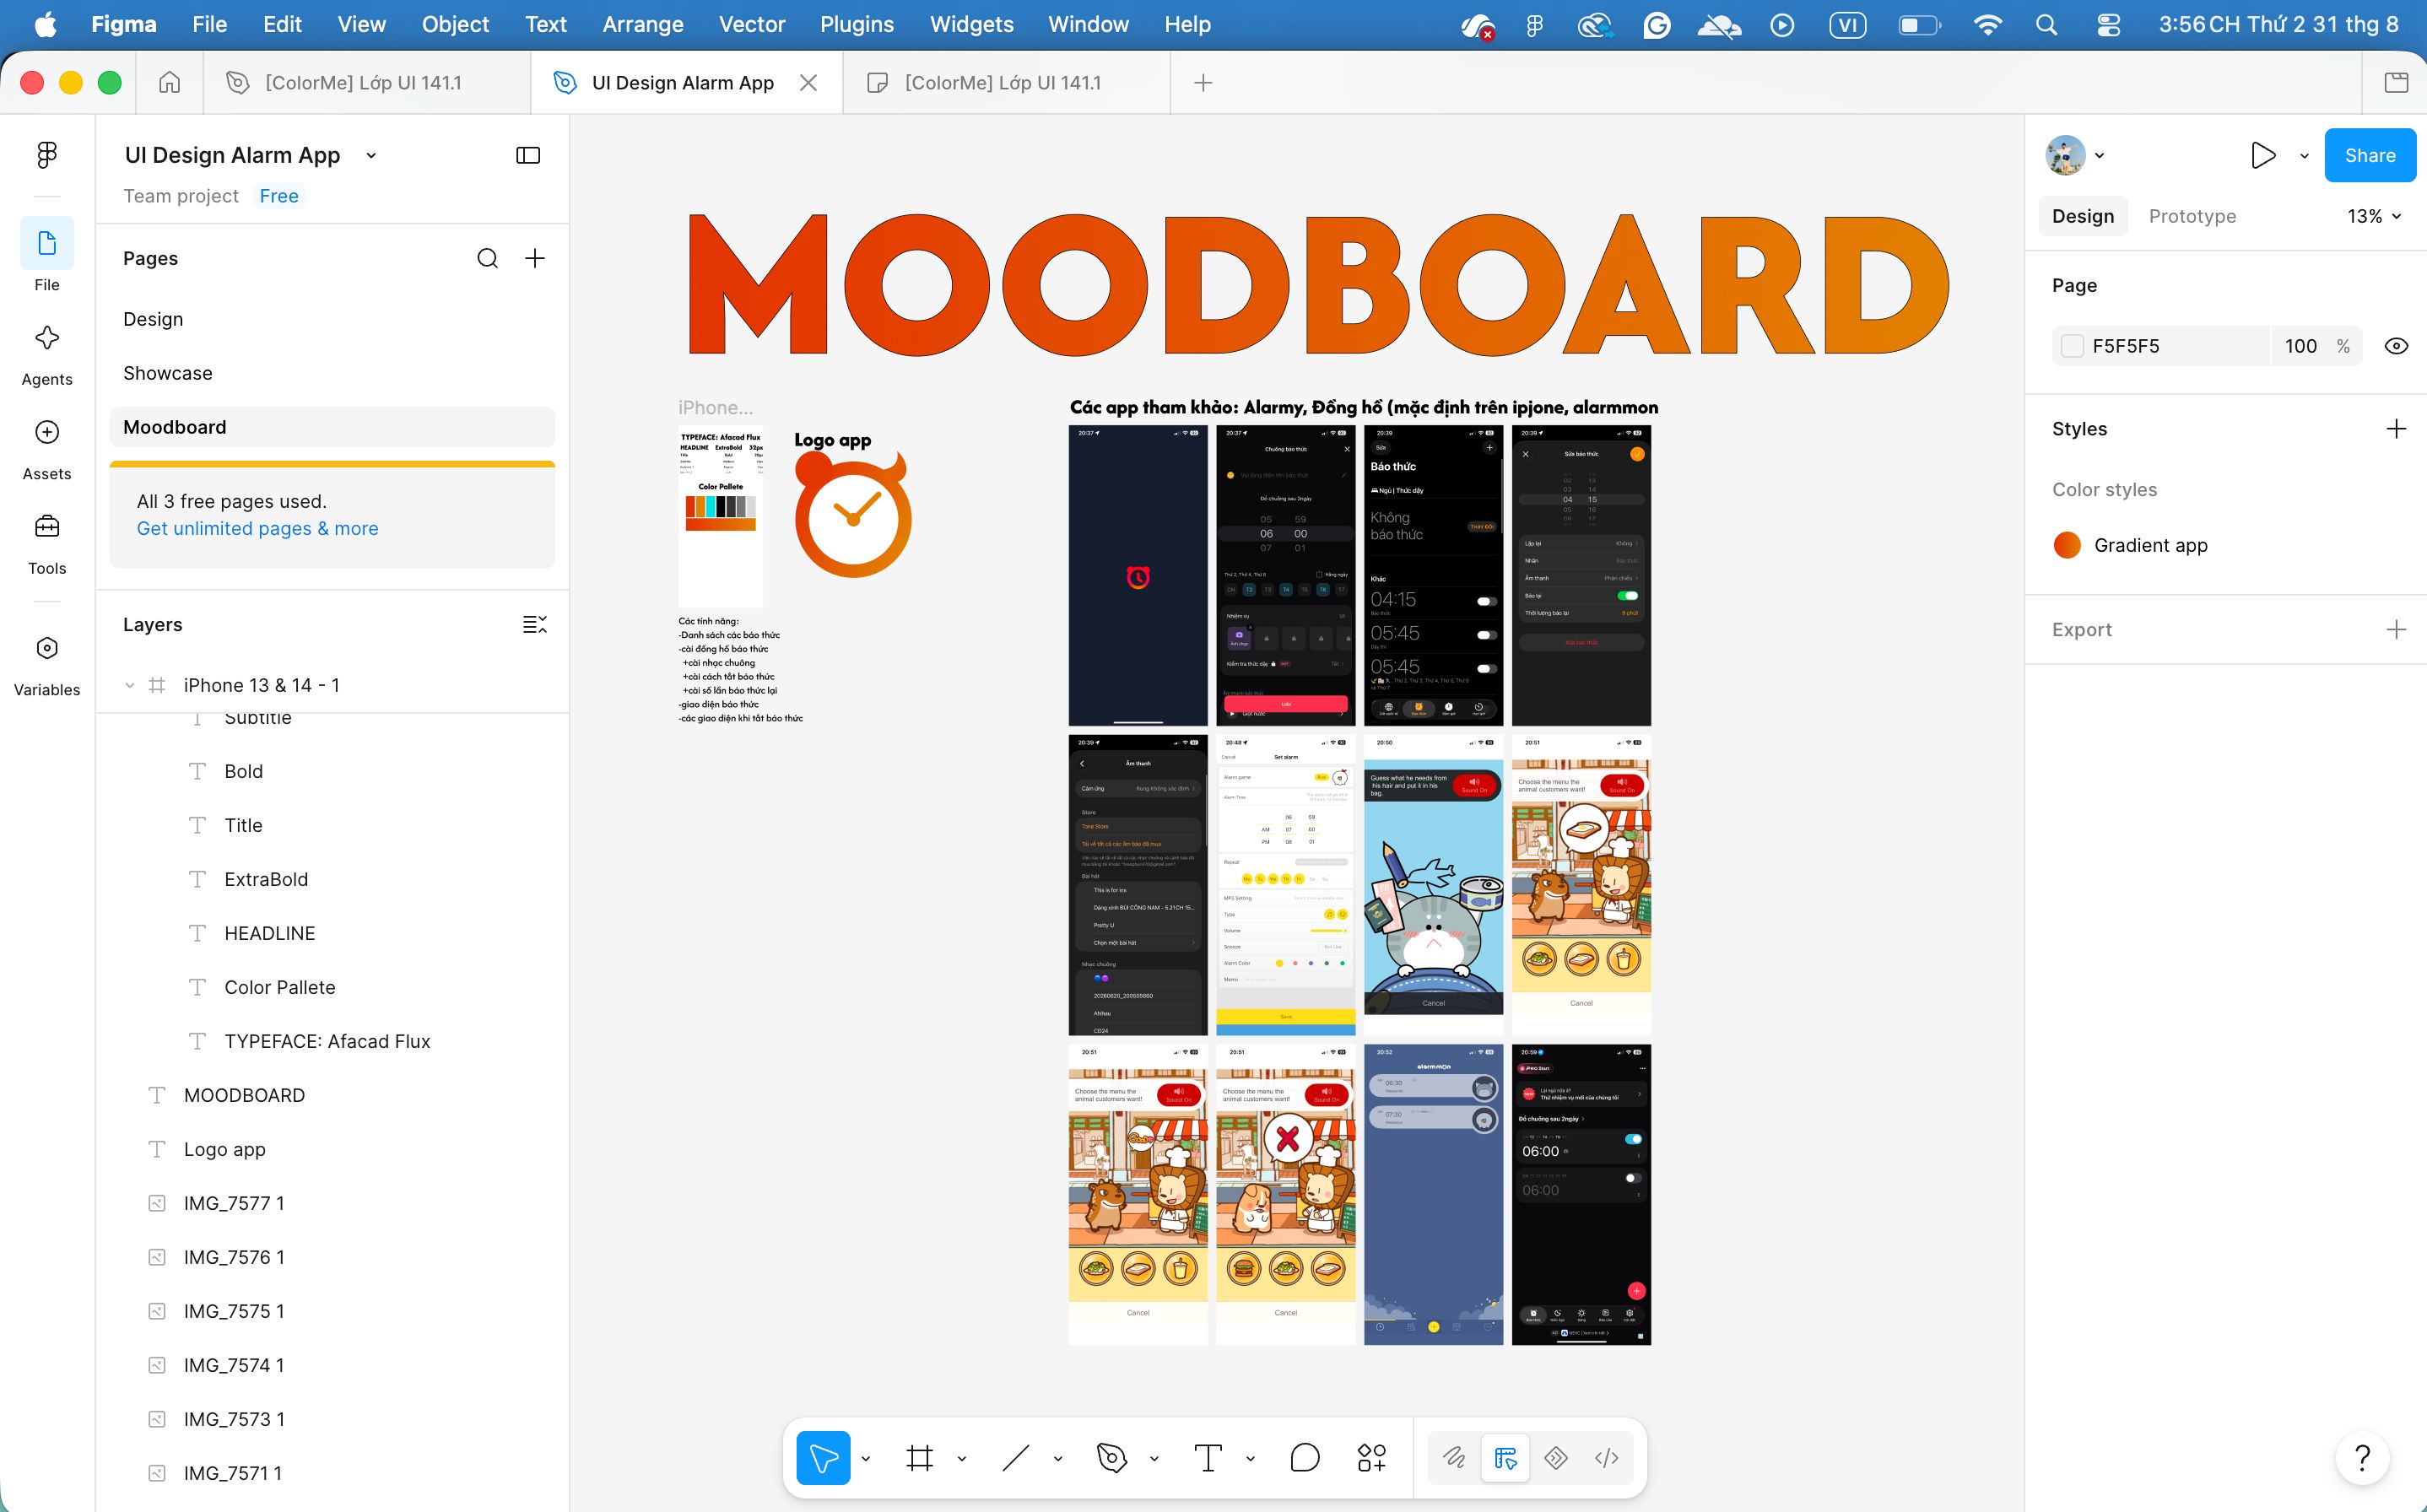This screenshot has width=2427, height=1512.
Task: Open the present options dropdown arrow
Action: coord(2304,156)
